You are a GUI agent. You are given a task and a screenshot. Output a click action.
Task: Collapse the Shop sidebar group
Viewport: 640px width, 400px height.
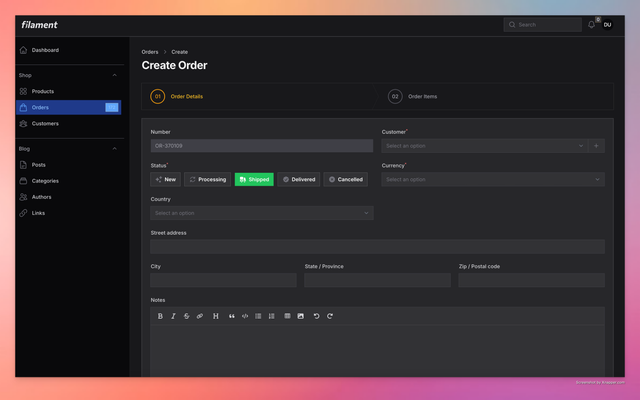tap(115, 75)
